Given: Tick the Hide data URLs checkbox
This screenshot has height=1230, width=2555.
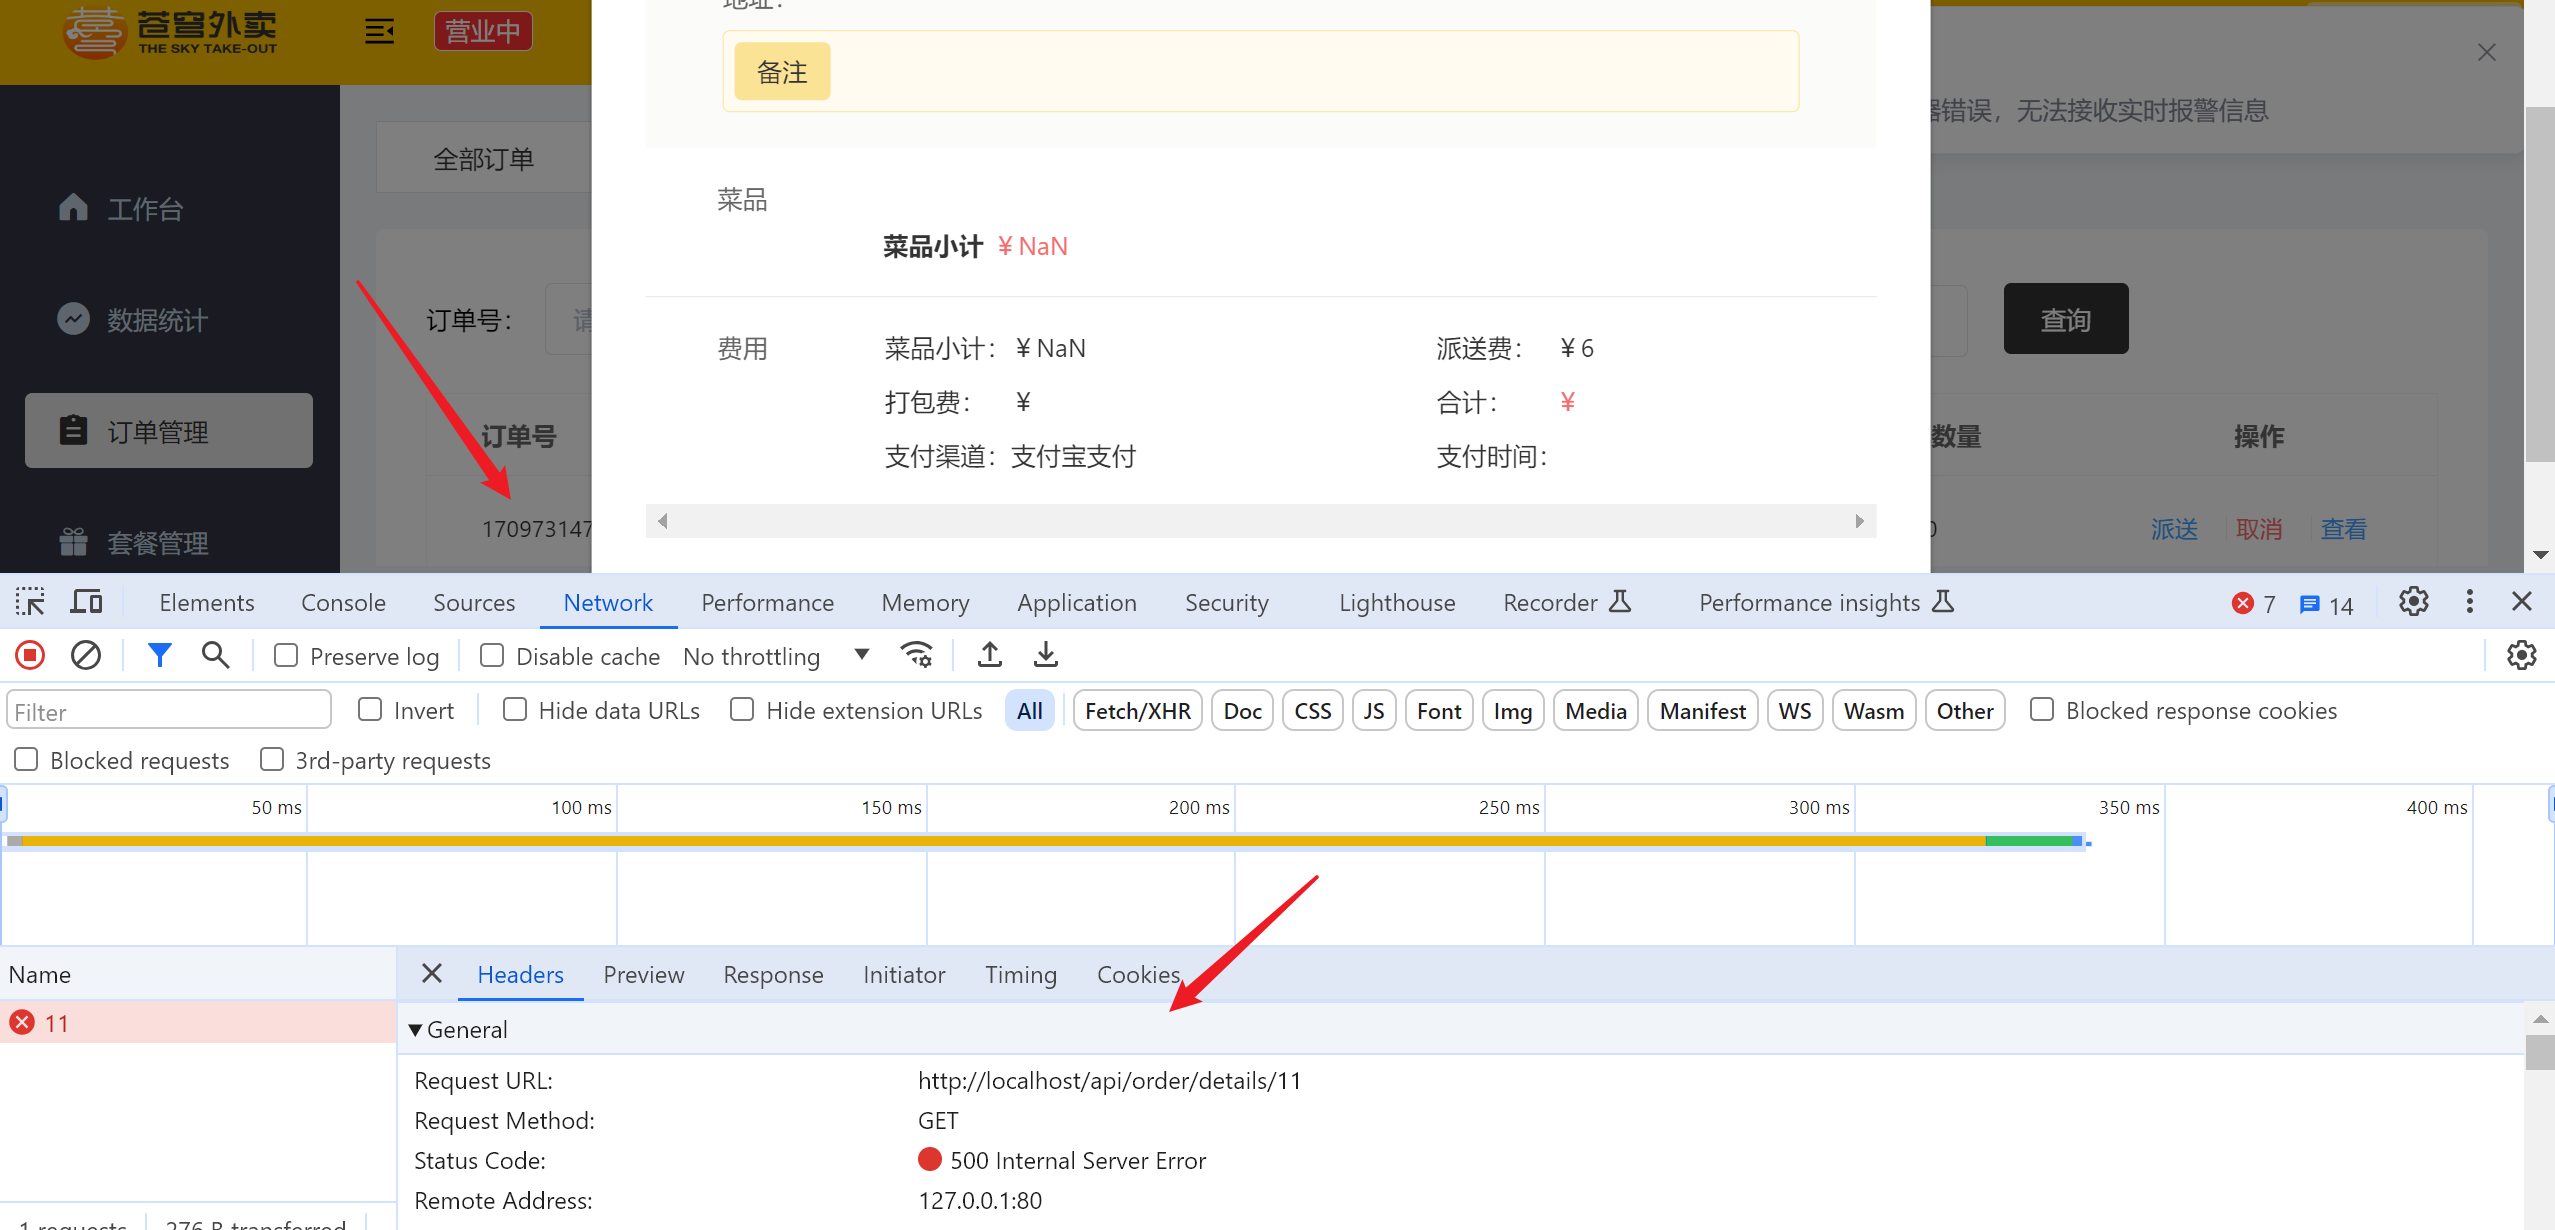Looking at the screenshot, I should click(515, 710).
